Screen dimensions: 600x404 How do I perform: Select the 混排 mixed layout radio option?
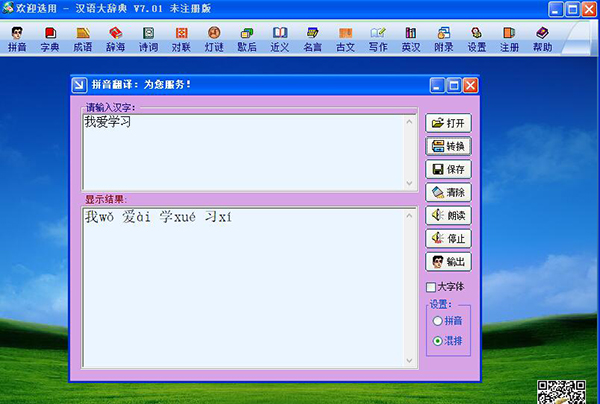[x=437, y=341]
